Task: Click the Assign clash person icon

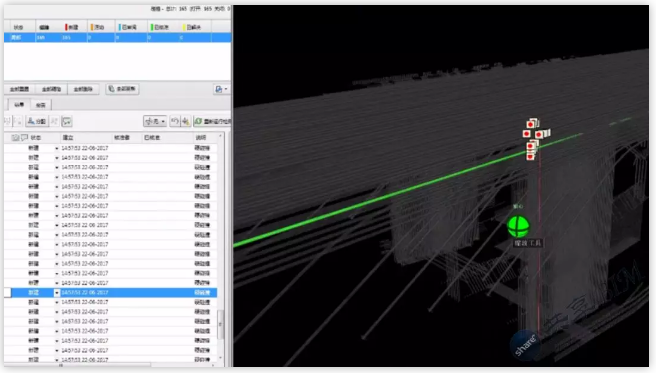Action: pyautogui.click(x=36, y=121)
